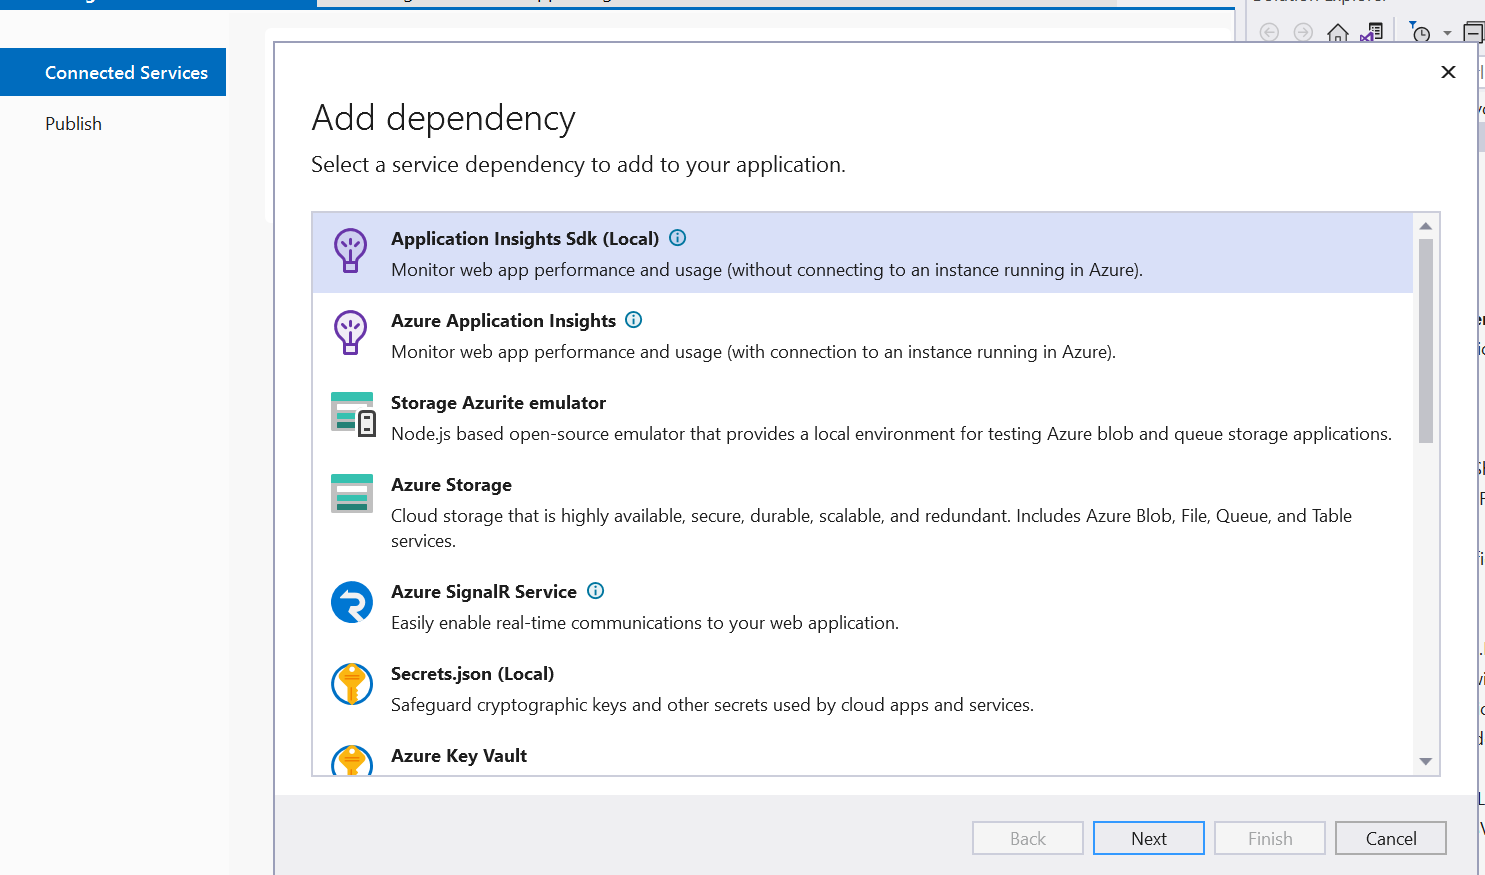Open info icon beside Azure SignalR Service
The width and height of the screenshot is (1485, 875).
coord(595,591)
